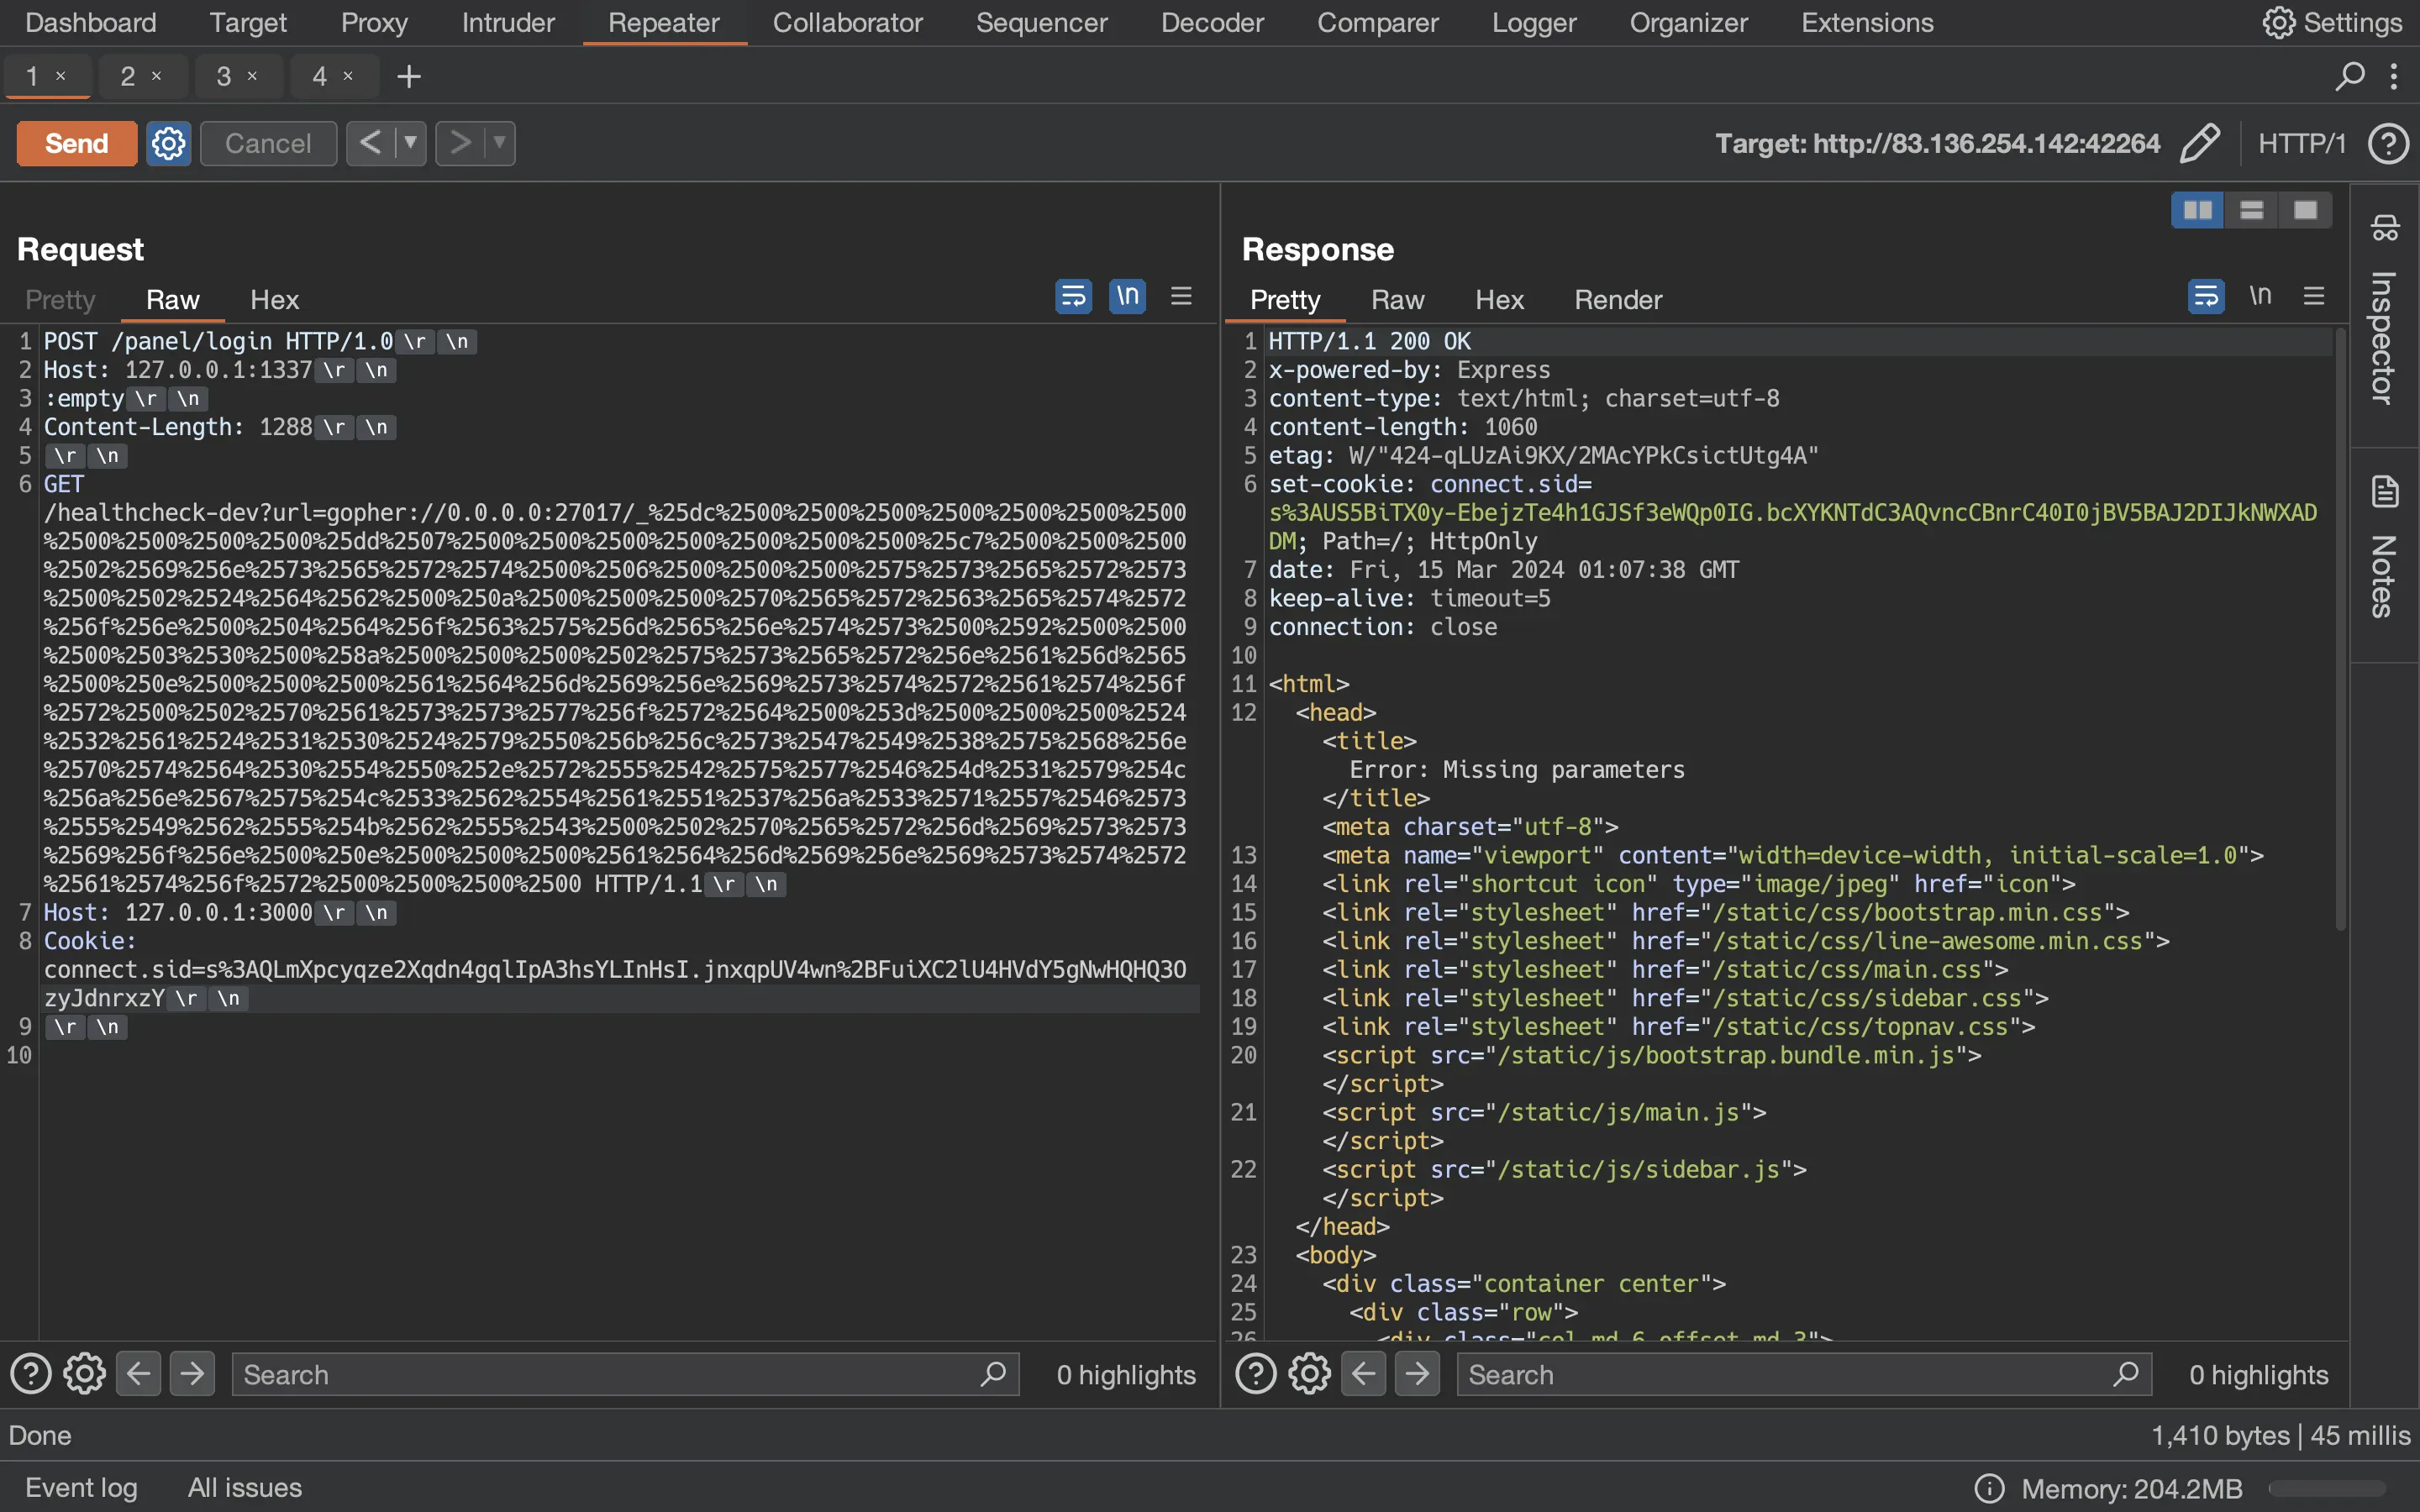Toggle word wrap in Request editor
The image size is (2420, 1512).
(x=1073, y=296)
